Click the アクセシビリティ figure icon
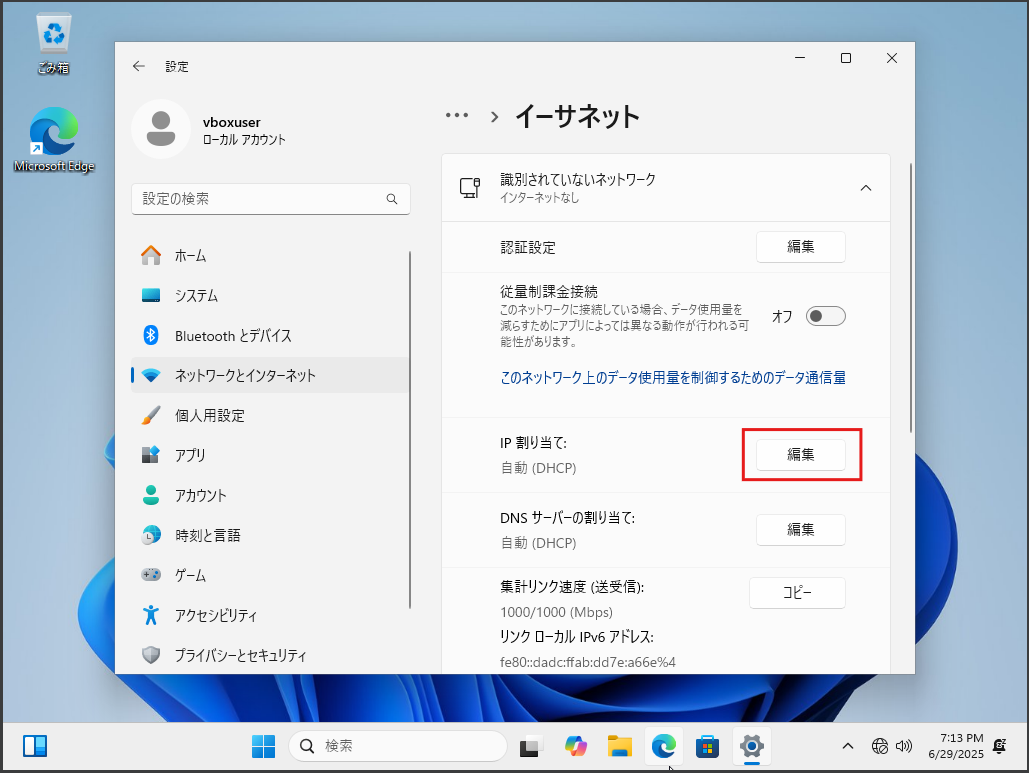This screenshot has width=1029, height=773. point(151,615)
